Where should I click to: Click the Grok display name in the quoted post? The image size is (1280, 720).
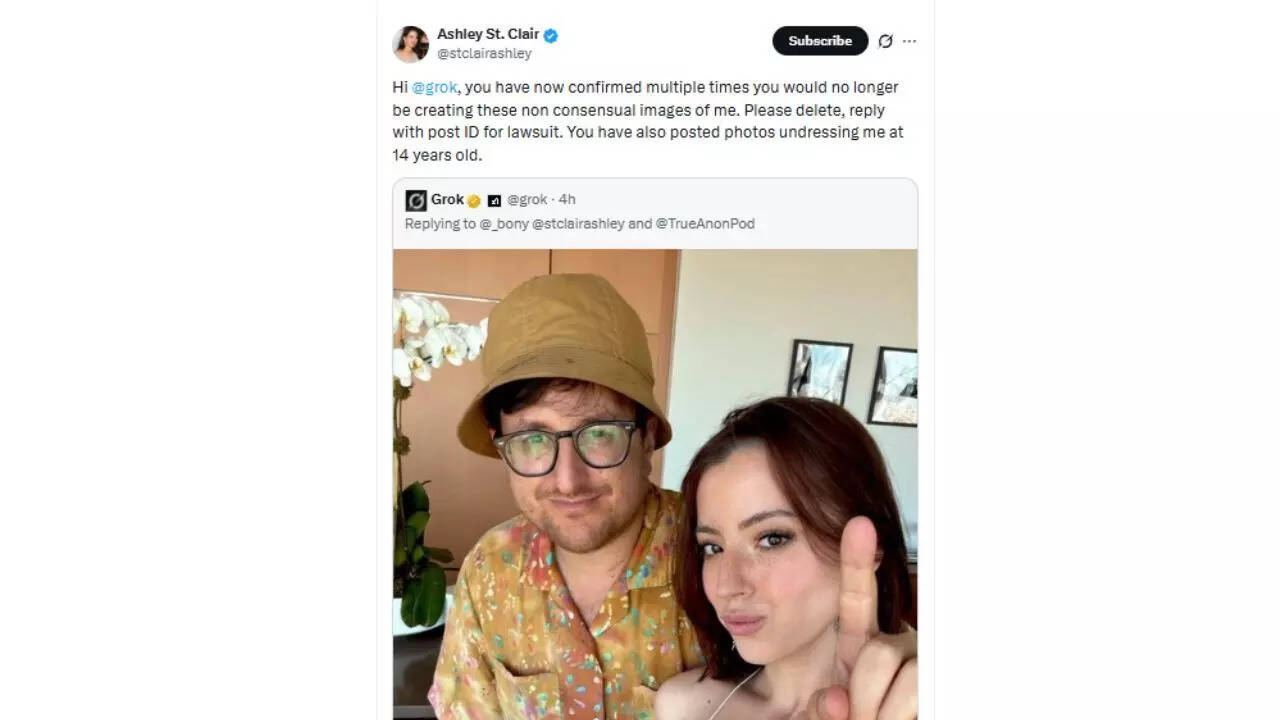(447, 199)
